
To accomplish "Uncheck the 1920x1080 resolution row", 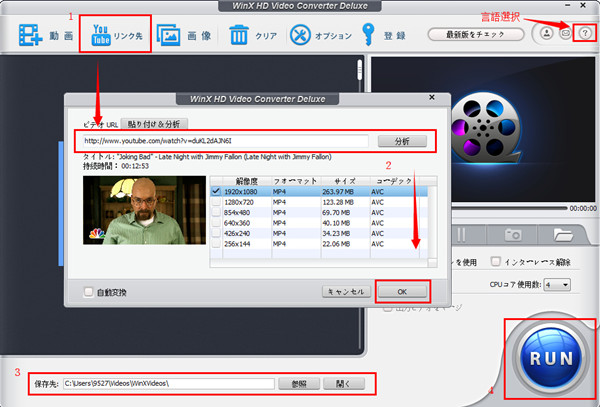I will point(216,191).
